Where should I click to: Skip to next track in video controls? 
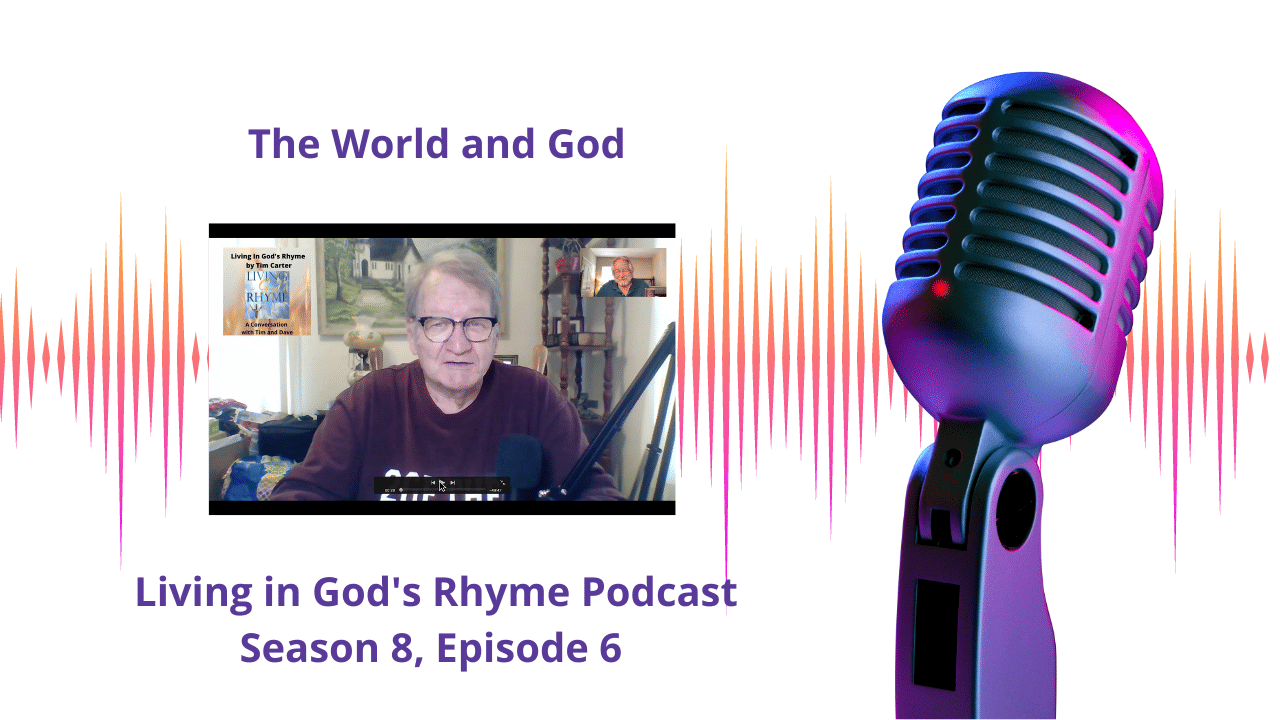[453, 483]
